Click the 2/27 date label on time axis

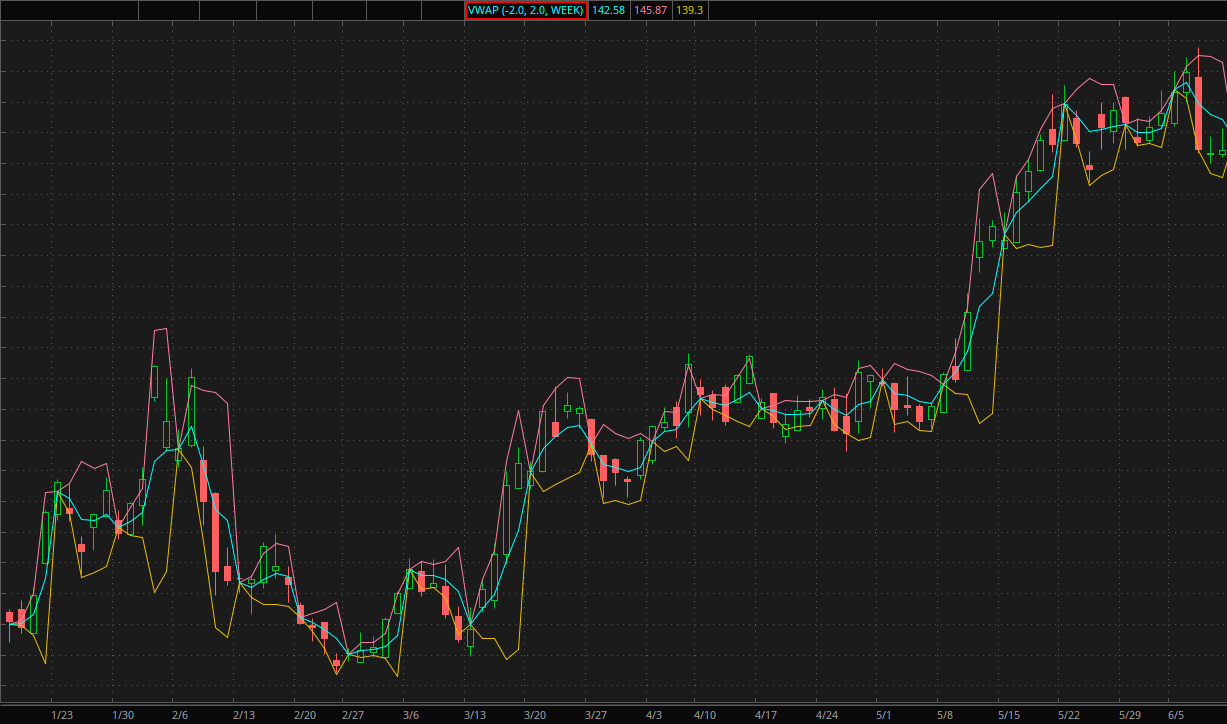(353, 715)
